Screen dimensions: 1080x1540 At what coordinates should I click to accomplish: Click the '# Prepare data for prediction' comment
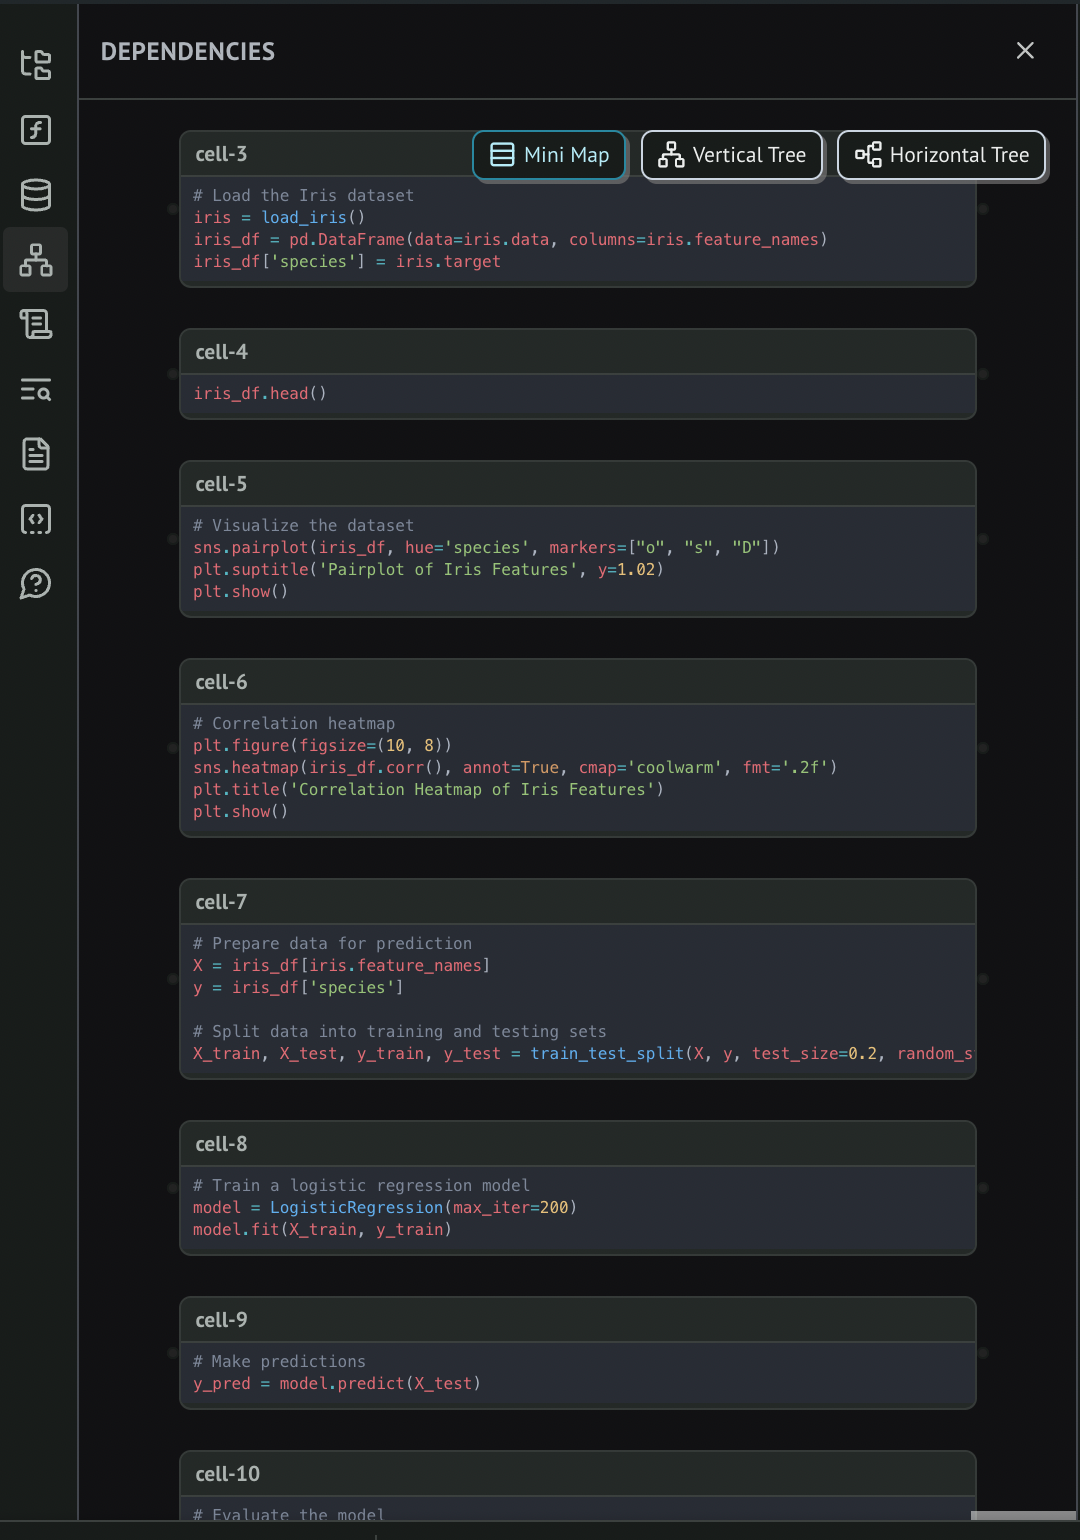pyautogui.click(x=332, y=944)
